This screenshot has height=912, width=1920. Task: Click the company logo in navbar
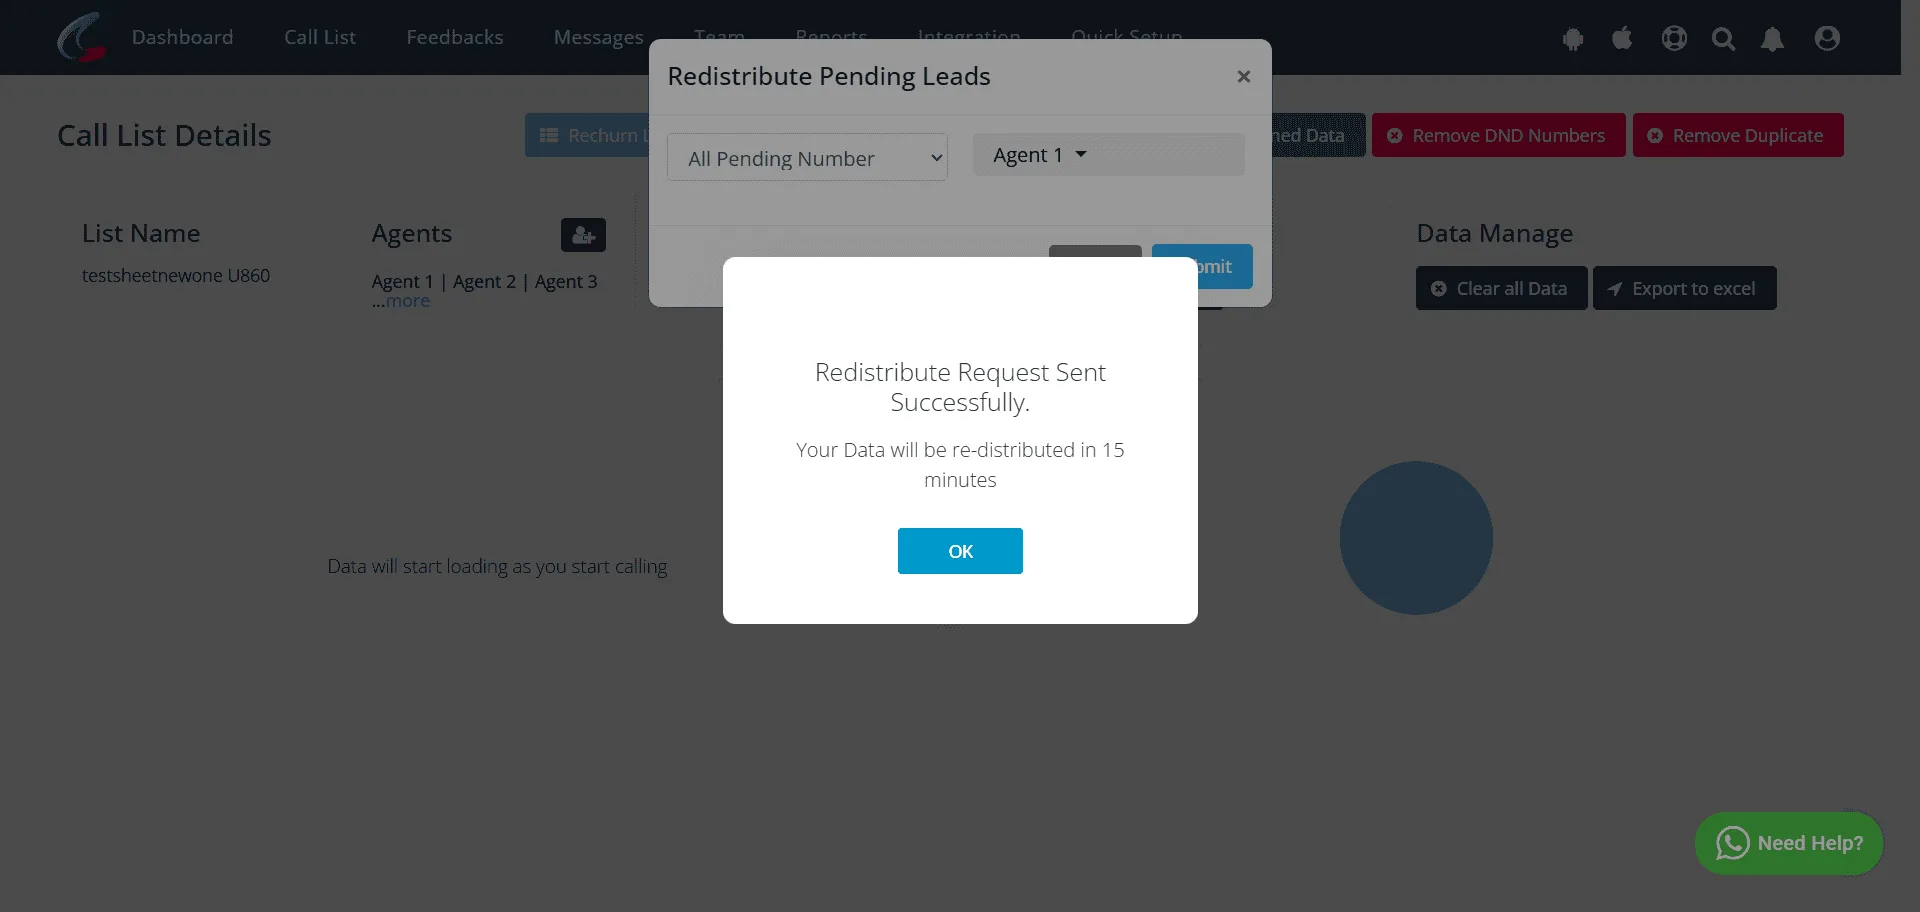coord(81,37)
